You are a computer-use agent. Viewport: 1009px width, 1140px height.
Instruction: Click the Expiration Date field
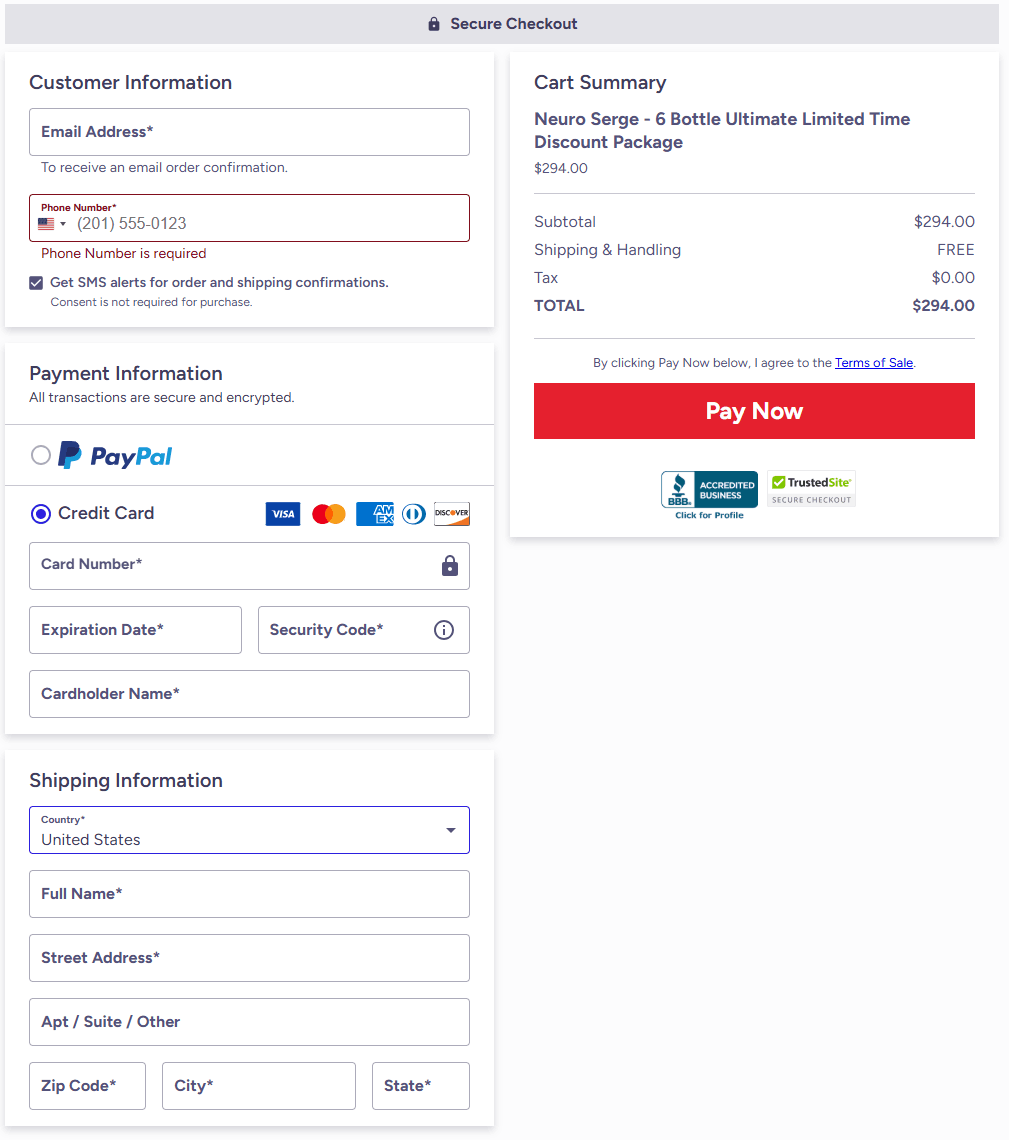tap(135, 630)
